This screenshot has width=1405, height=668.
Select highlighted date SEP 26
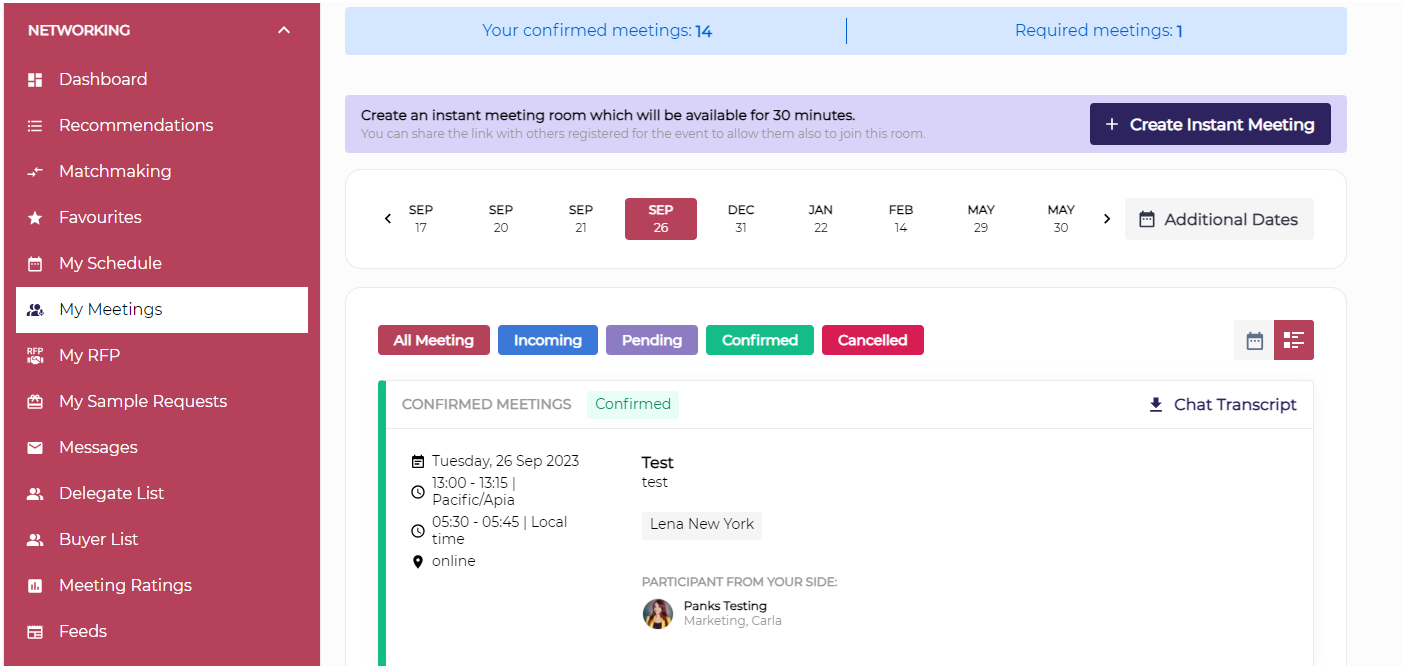(661, 219)
